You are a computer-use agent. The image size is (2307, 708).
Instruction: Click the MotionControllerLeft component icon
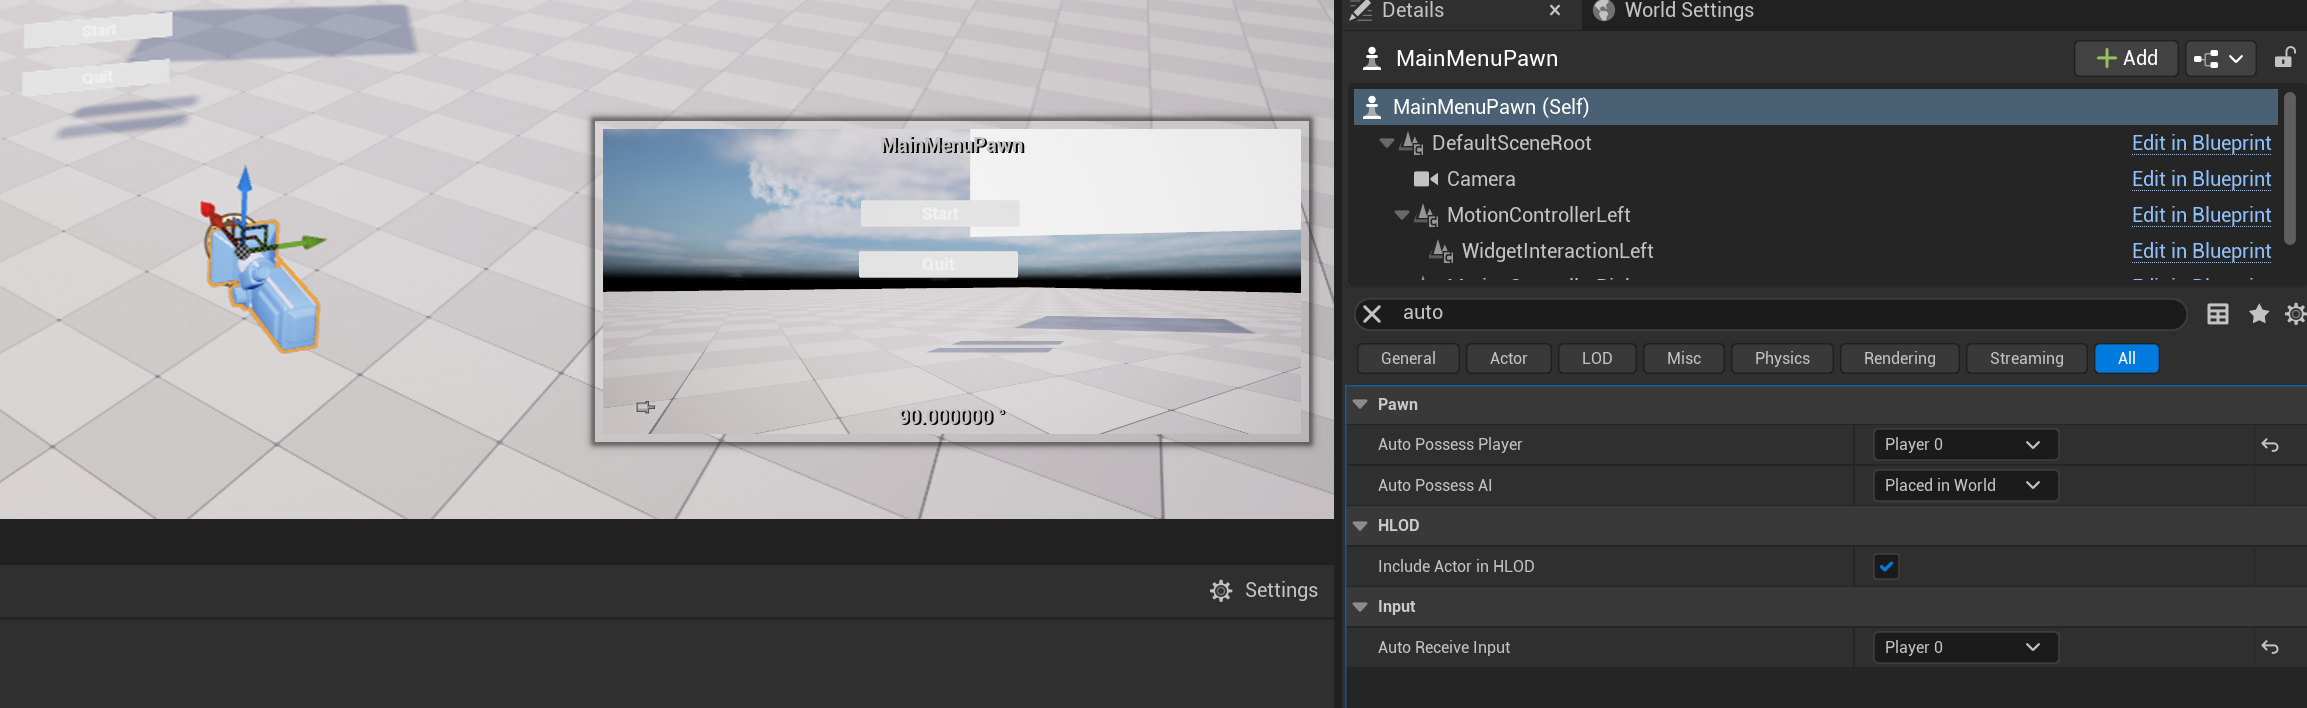click(x=1426, y=215)
